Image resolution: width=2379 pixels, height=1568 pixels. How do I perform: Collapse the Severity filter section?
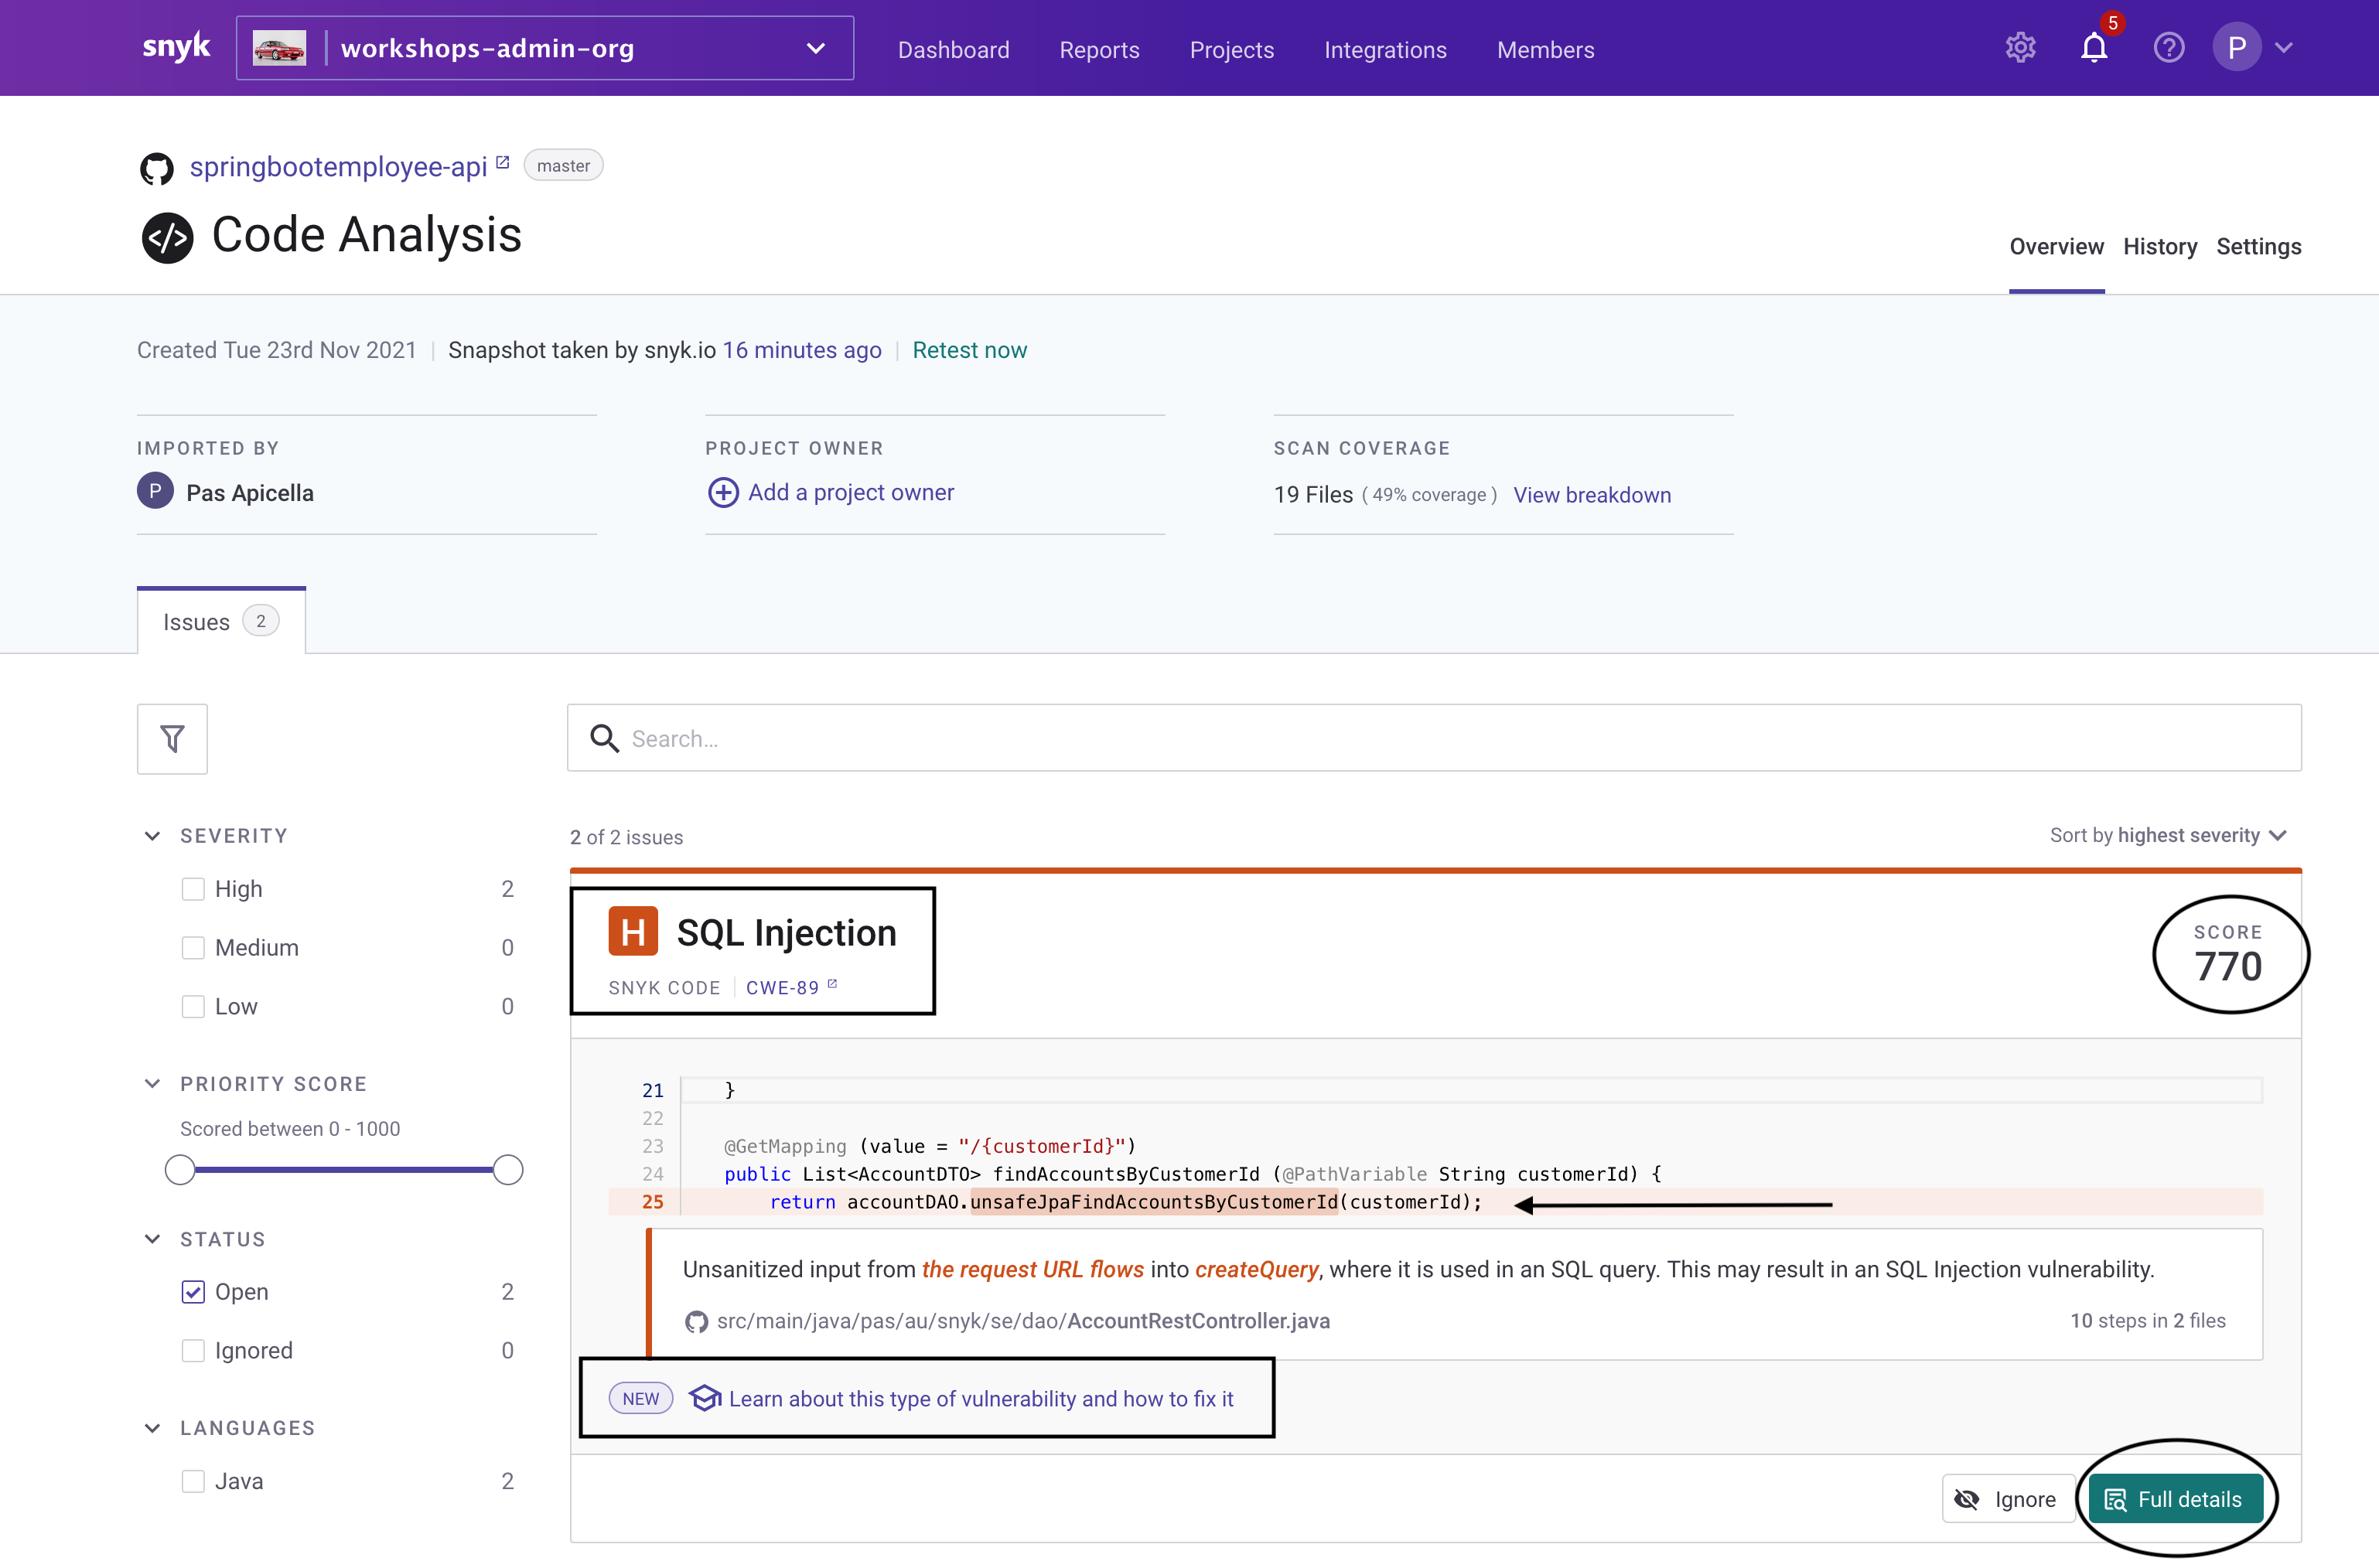[152, 835]
